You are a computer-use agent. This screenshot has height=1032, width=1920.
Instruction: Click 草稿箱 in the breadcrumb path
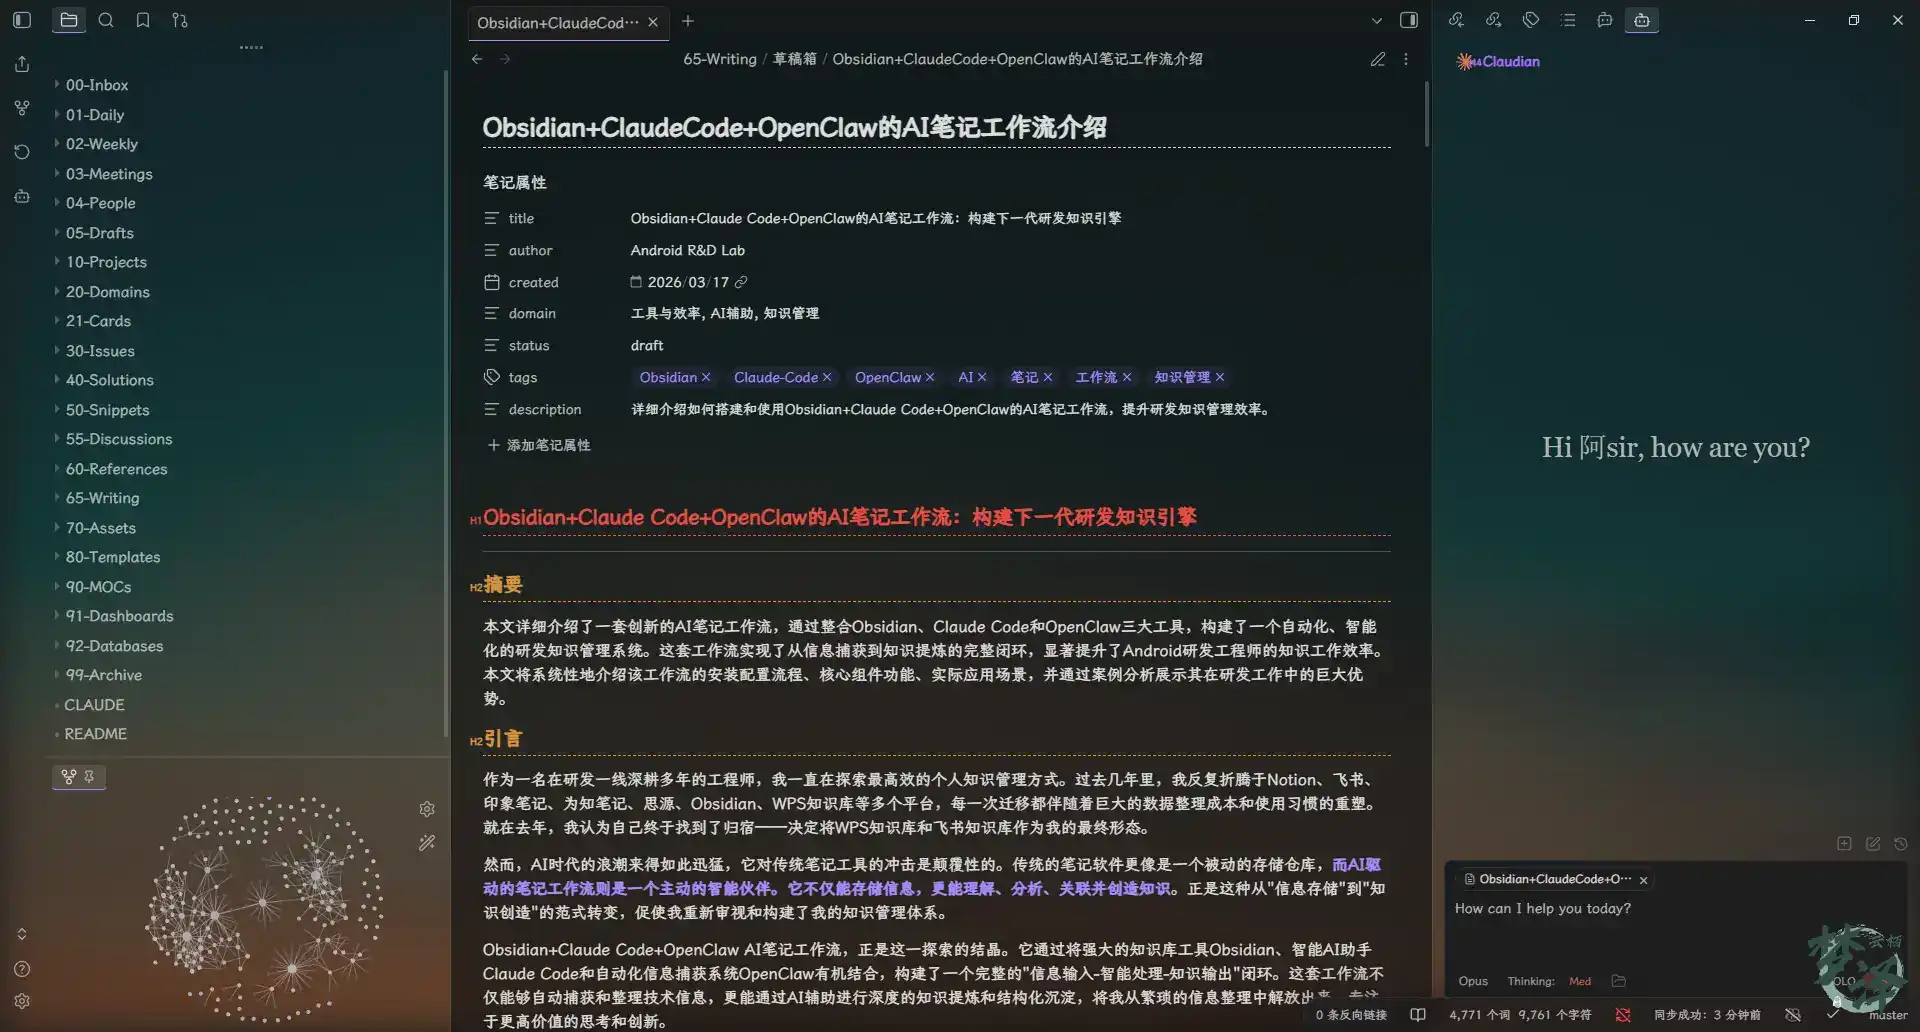click(795, 59)
